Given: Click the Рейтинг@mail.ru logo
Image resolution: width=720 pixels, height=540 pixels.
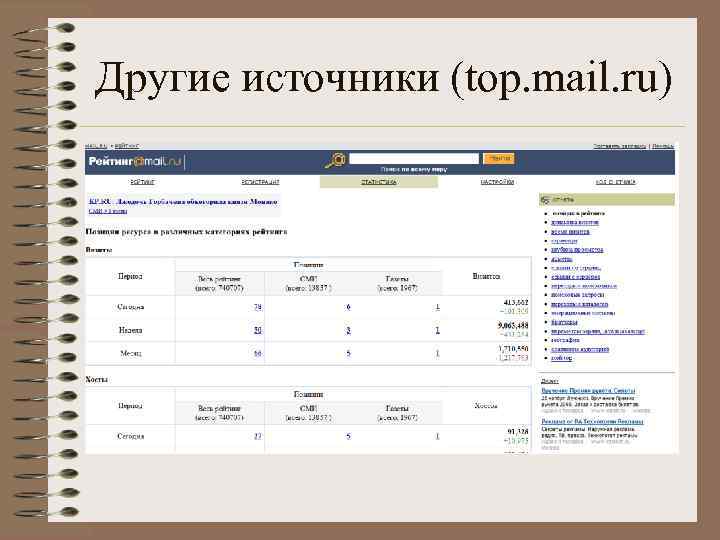Looking at the screenshot, I should [135, 162].
